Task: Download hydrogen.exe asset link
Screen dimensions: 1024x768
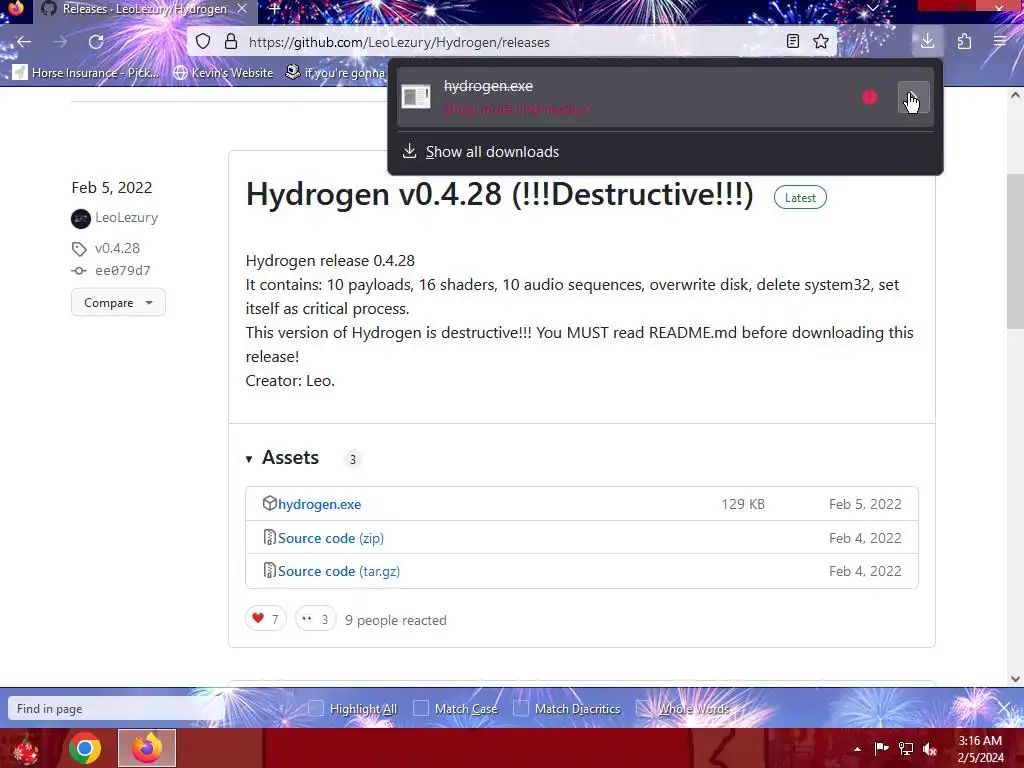Action: coord(319,504)
